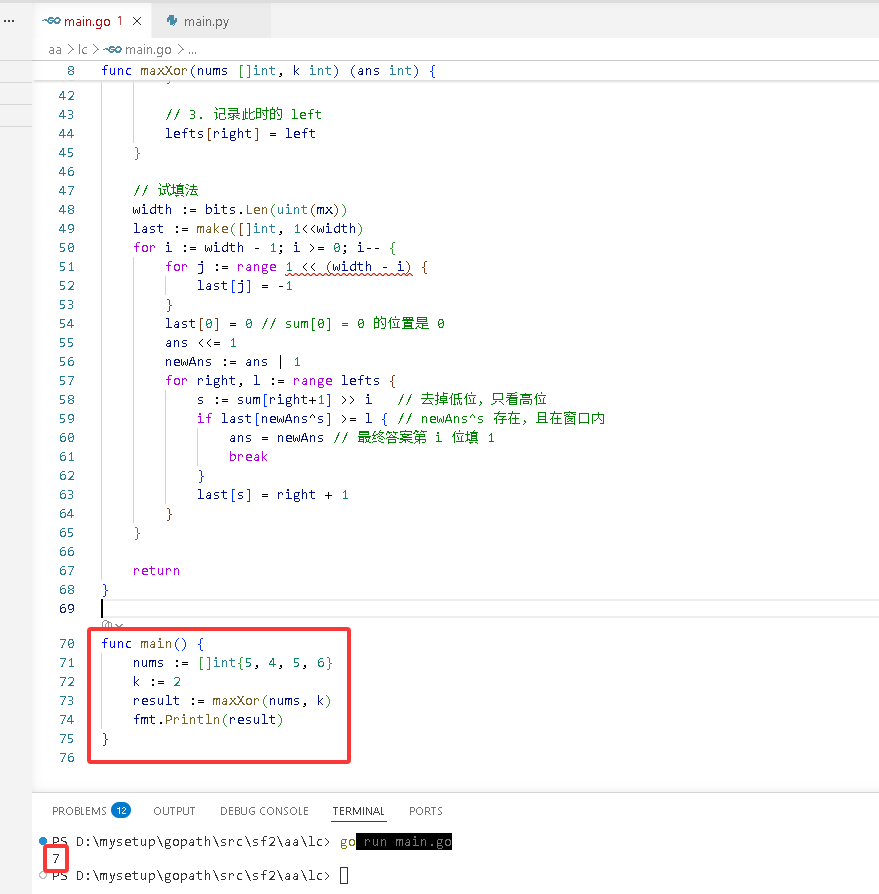879x894 pixels.
Task: Click 'last[s] = right + 1' statement
Action: 272,495
